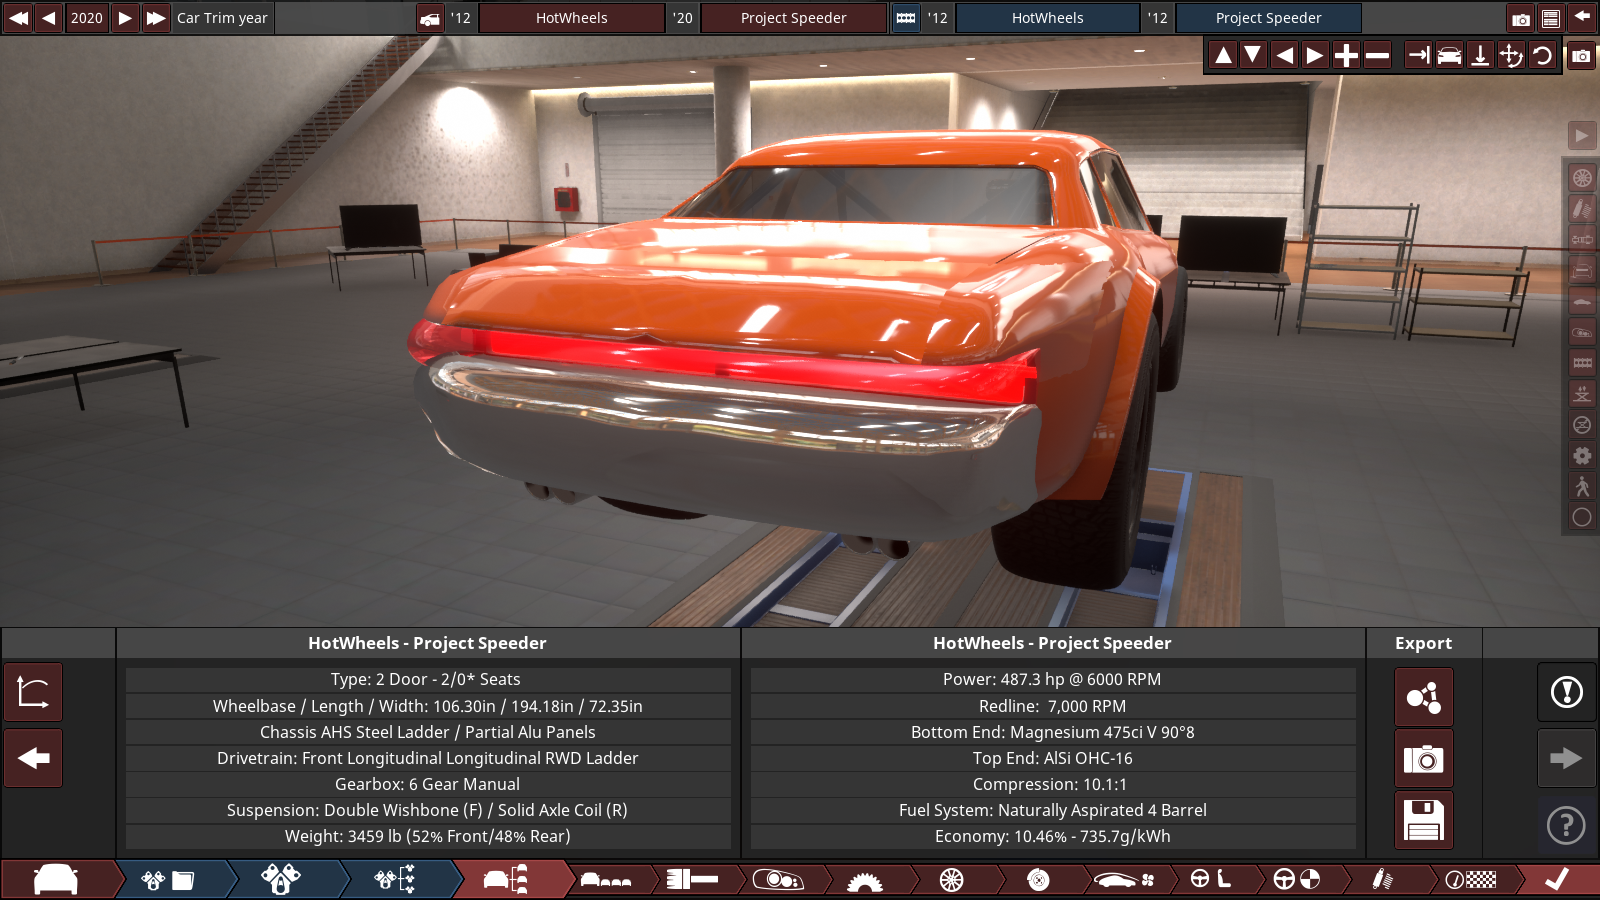
Task: Rotate camera right with the right arrow
Action: (1316, 56)
